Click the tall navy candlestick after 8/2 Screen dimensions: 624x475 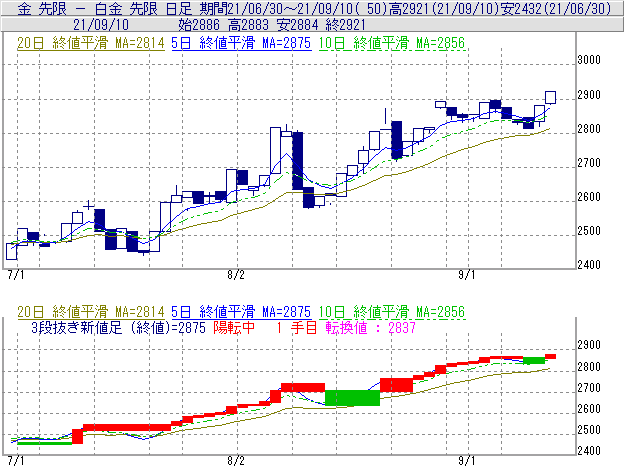coord(296,160)
